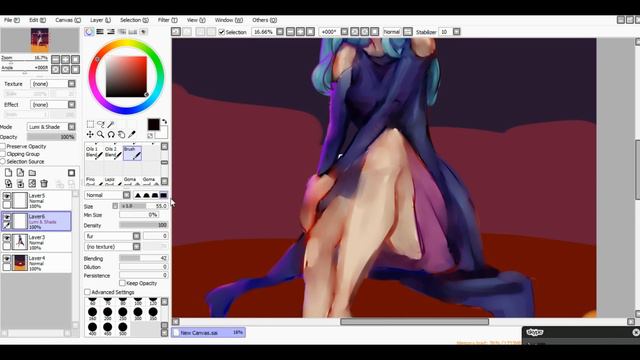Open the Edit menu
The image size is (640, 360).
click(37, 20)
